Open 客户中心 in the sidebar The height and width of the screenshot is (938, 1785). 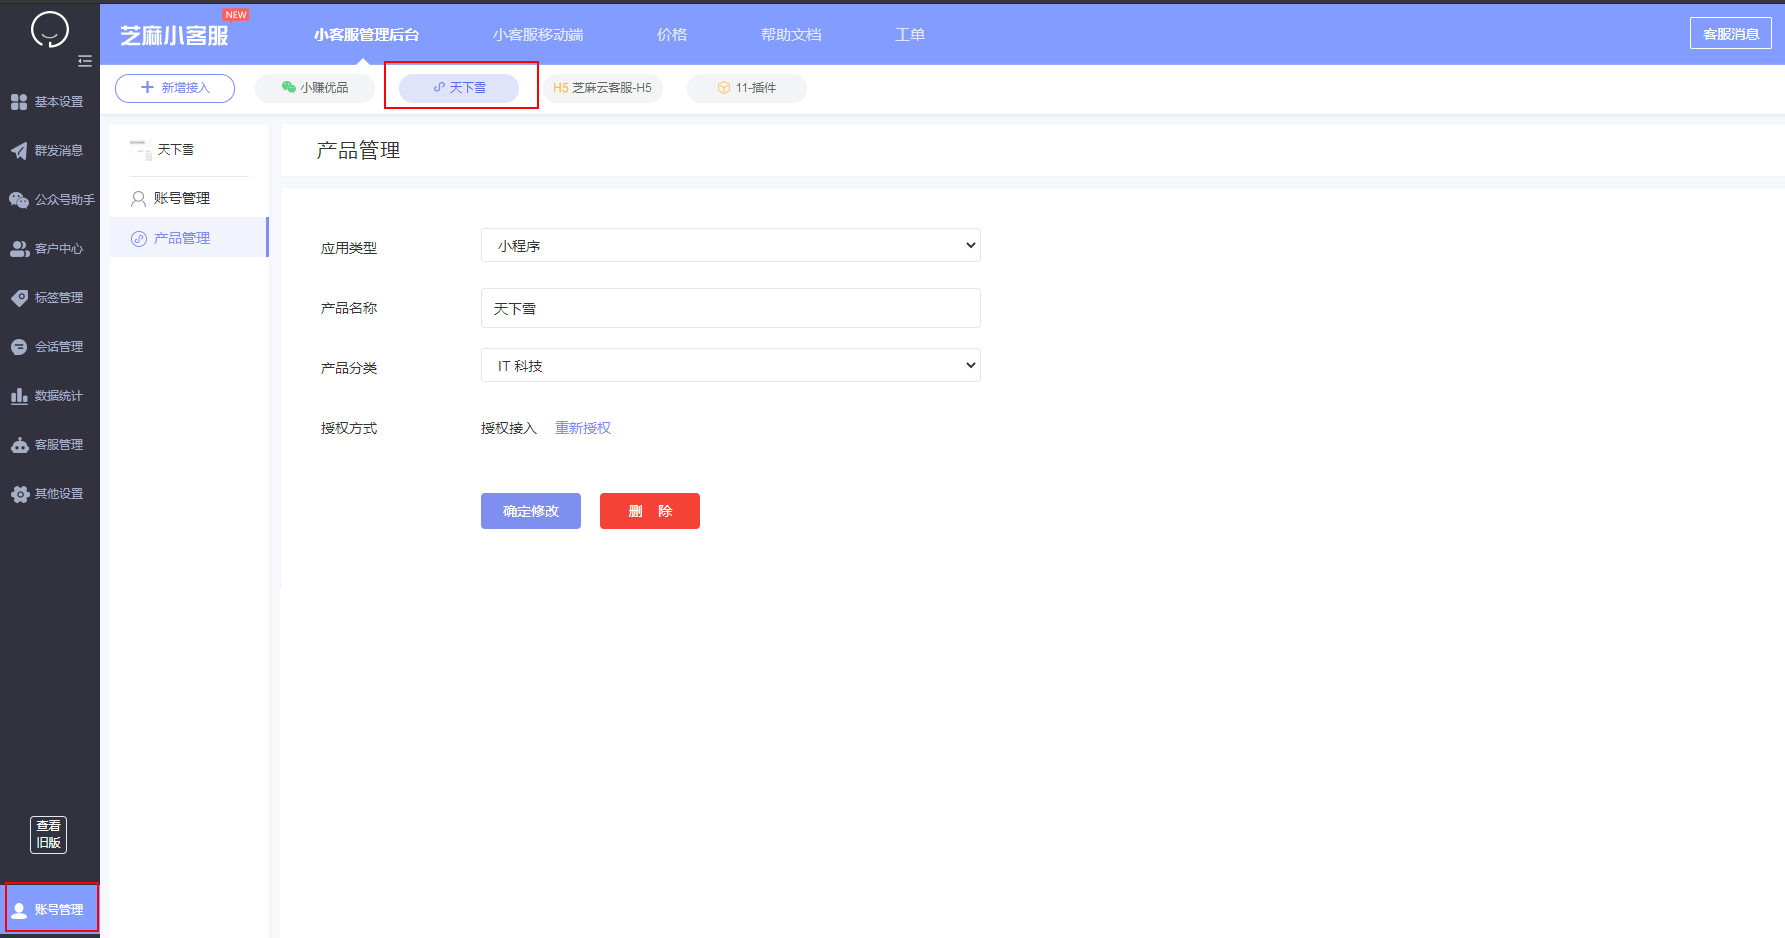coord(50,249)
